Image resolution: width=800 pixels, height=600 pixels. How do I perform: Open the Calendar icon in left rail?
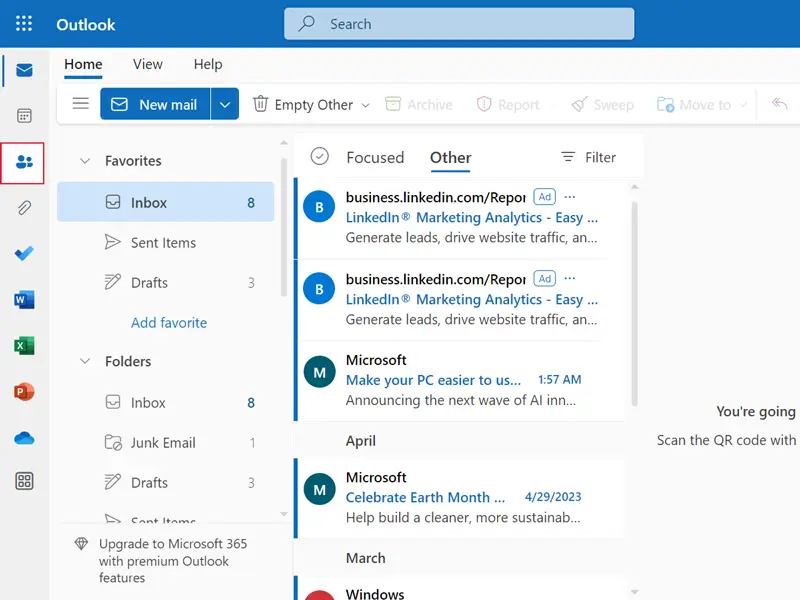24,116
